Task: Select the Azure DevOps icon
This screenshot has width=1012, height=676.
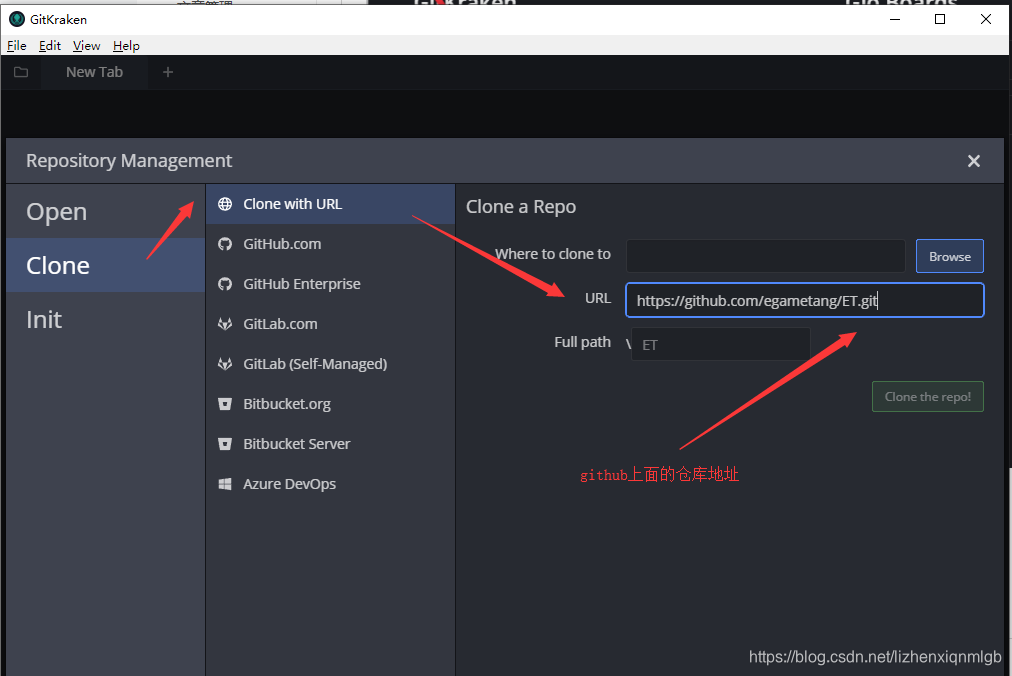Action: (225, 484)
